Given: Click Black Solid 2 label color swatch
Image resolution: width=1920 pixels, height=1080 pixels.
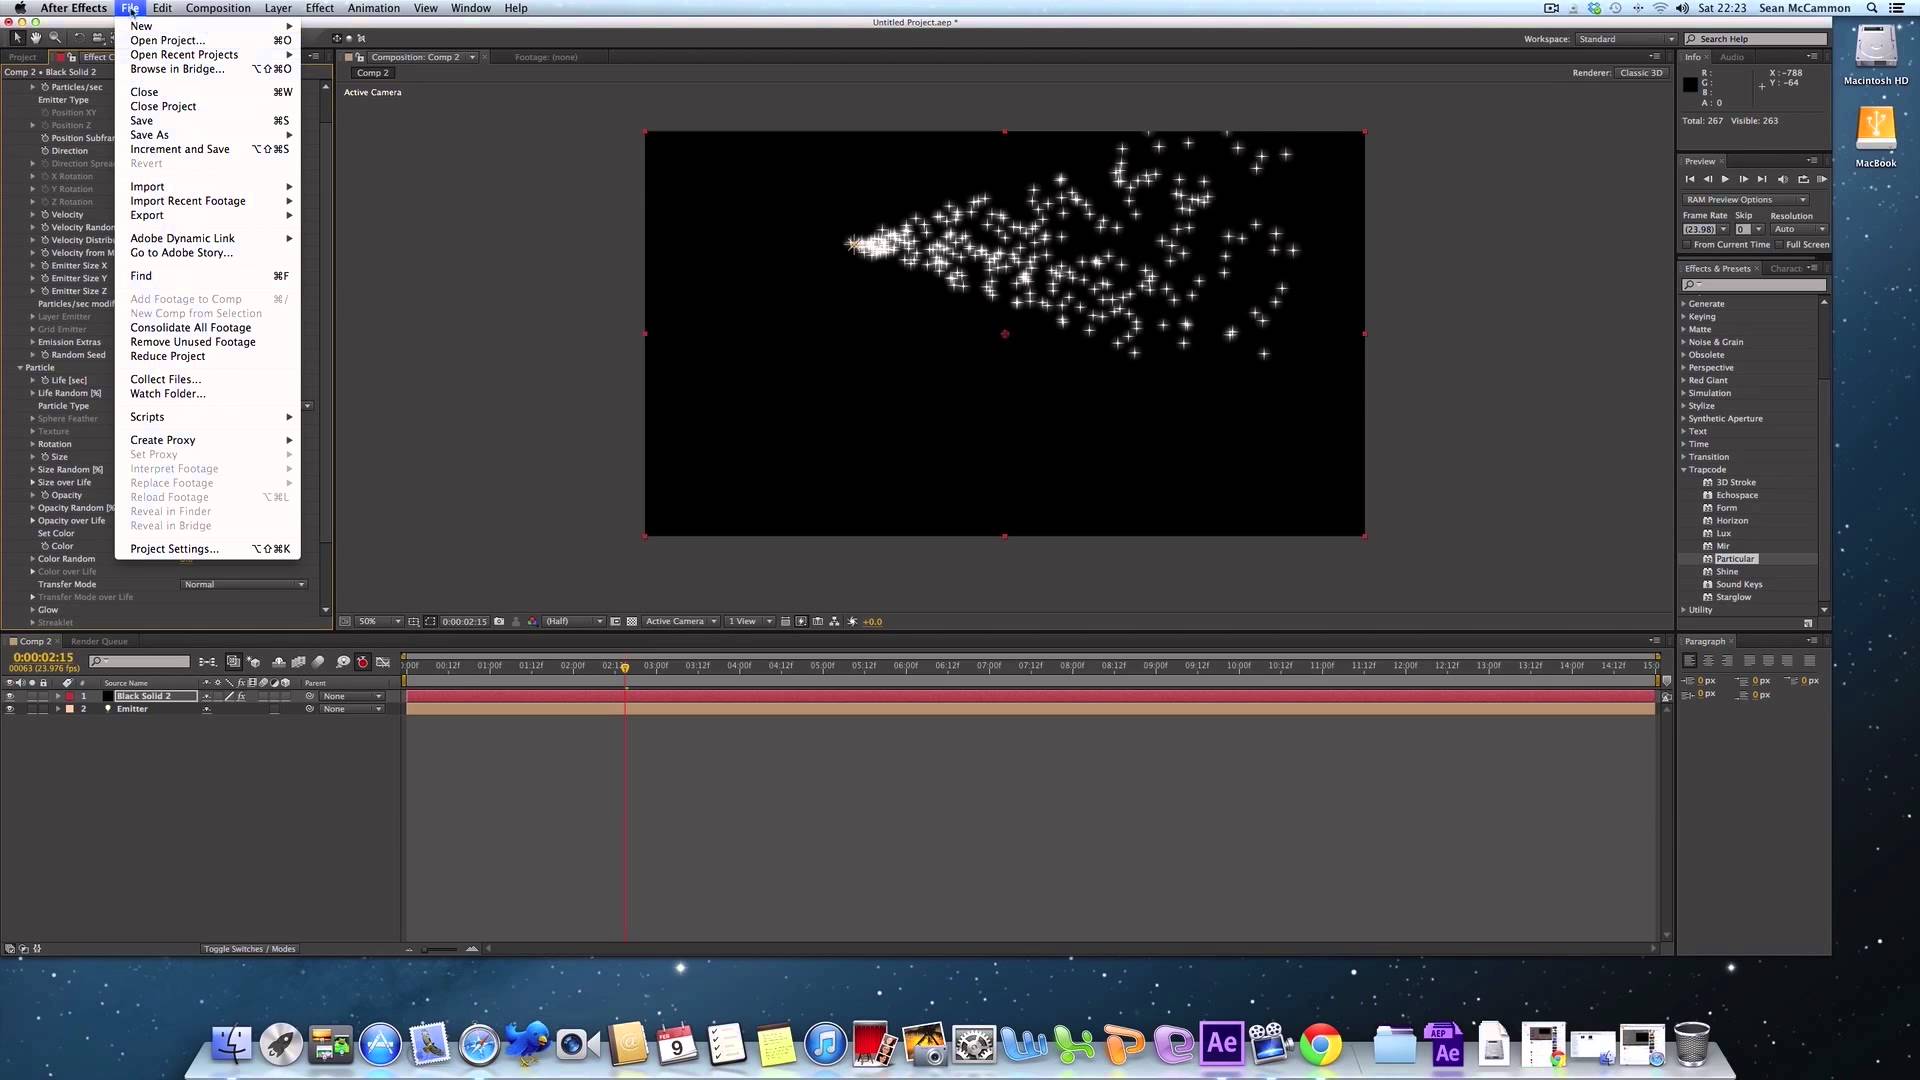Looking at the screenshot, I should pos(70,696).
